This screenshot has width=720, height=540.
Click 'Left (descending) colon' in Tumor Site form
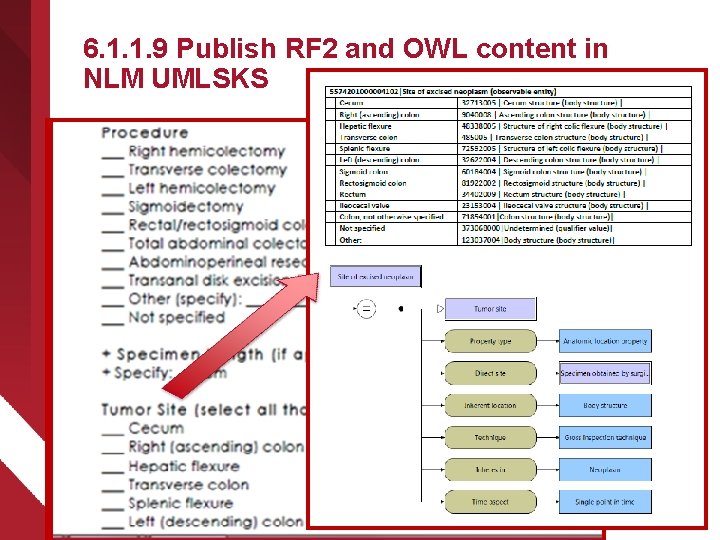(x=216, y=522)
